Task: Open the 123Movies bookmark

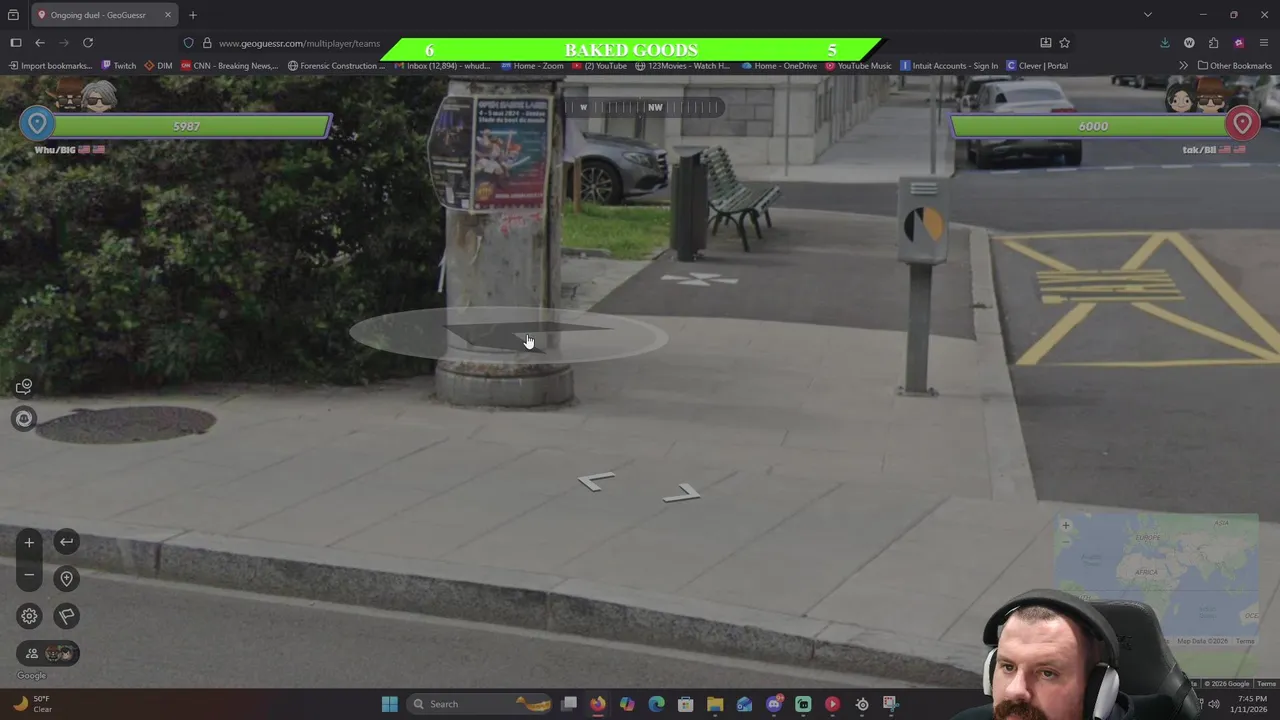Action: tap(682, 66)
